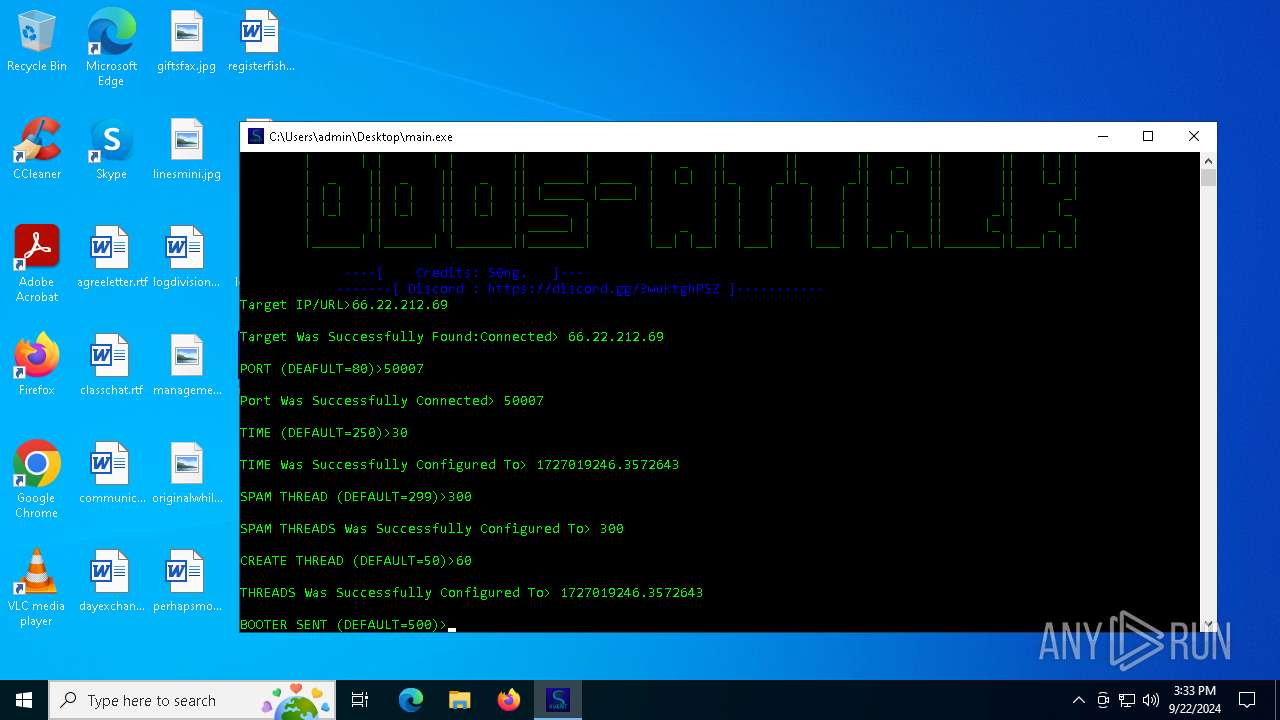Open CCleaner desktop shortcut
The width and height of the screenshot is (1280, 720).
[37, 150]
